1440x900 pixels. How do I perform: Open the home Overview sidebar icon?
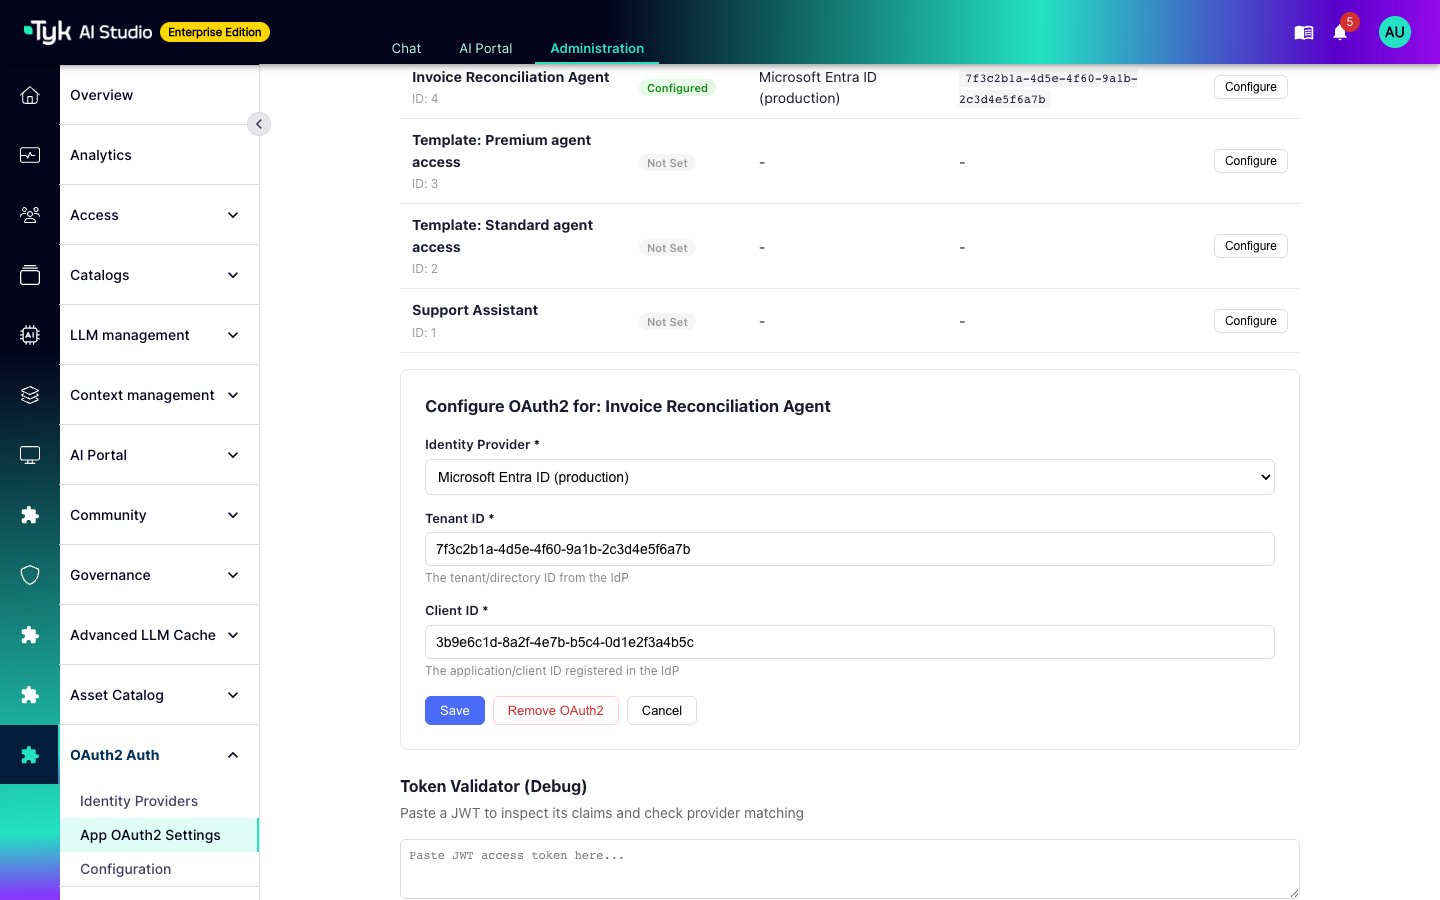[30, 95]
